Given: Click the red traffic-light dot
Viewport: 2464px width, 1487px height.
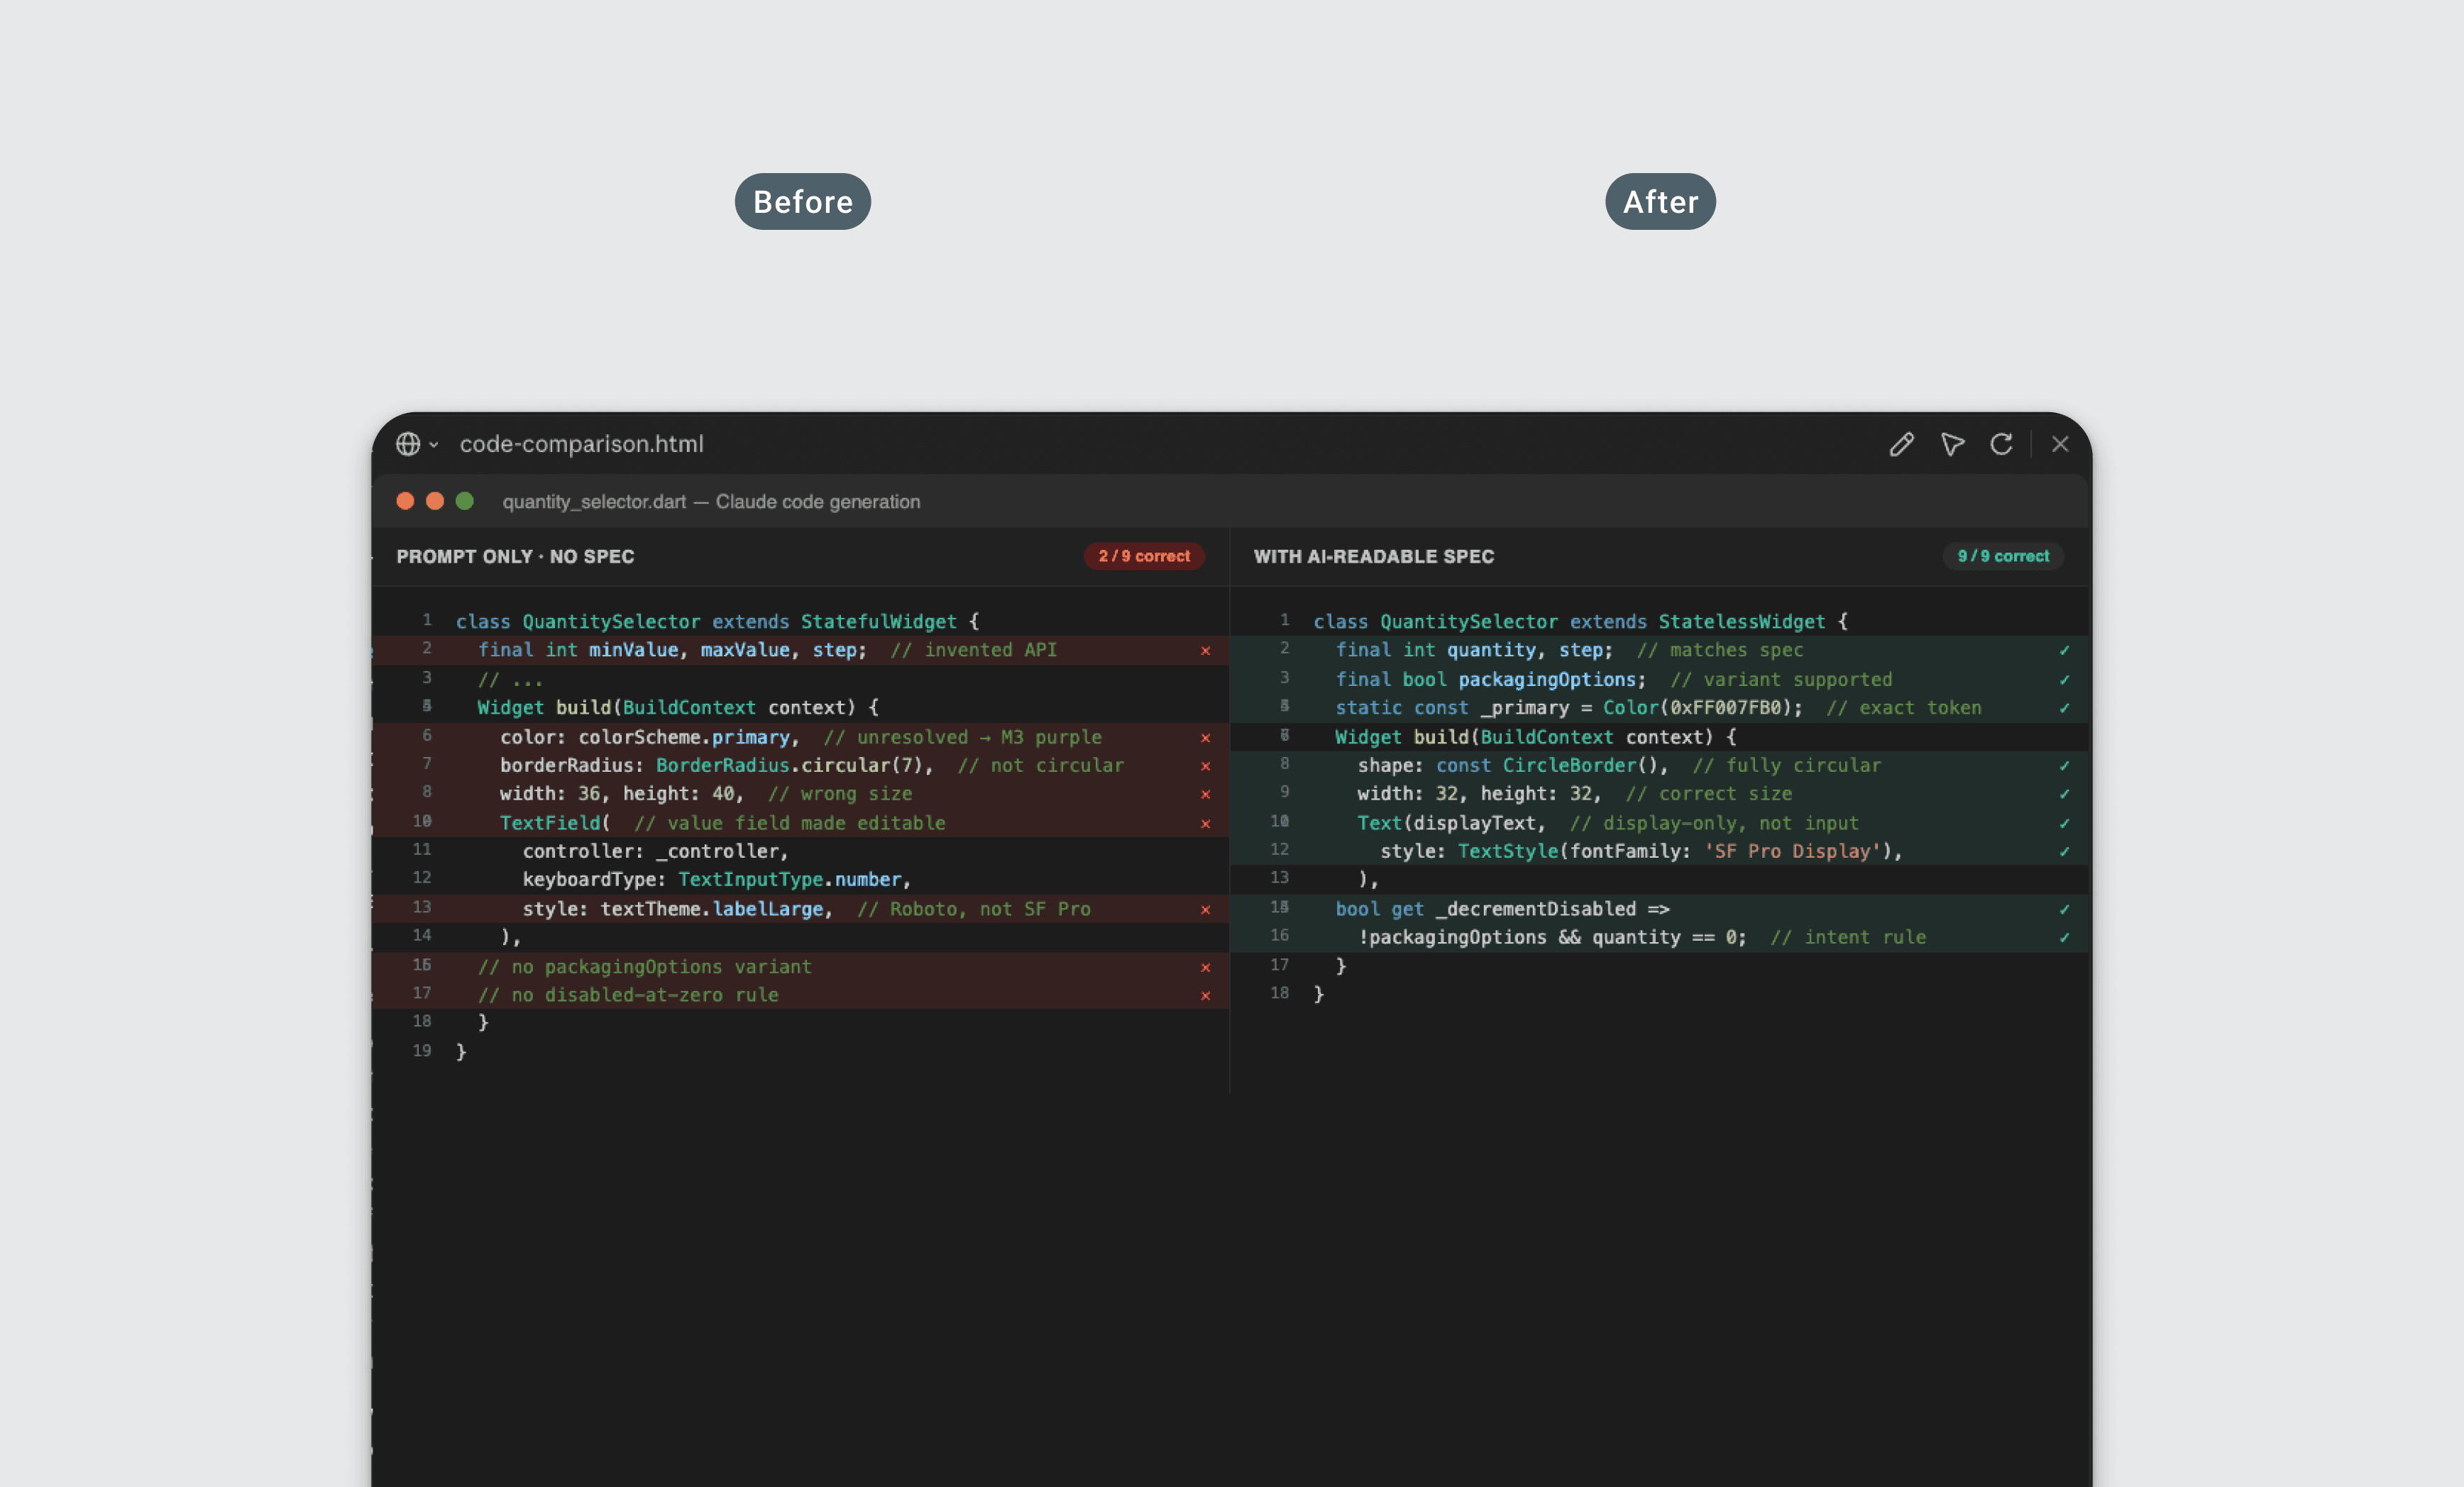Looking at the screenshot, I should click(x=405, y=501).
